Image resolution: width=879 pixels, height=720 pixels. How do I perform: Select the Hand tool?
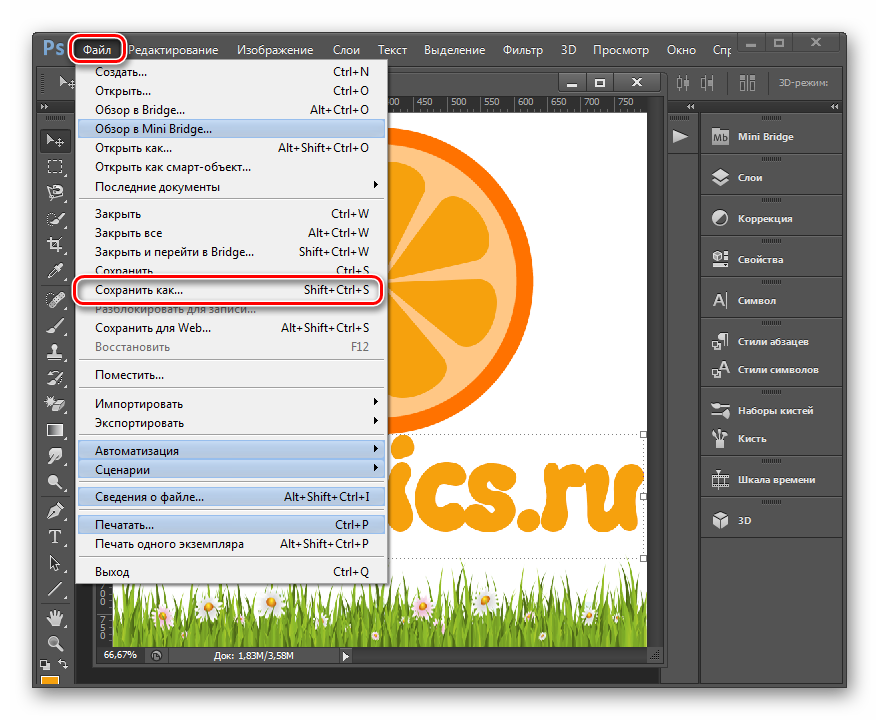point(55,617)
